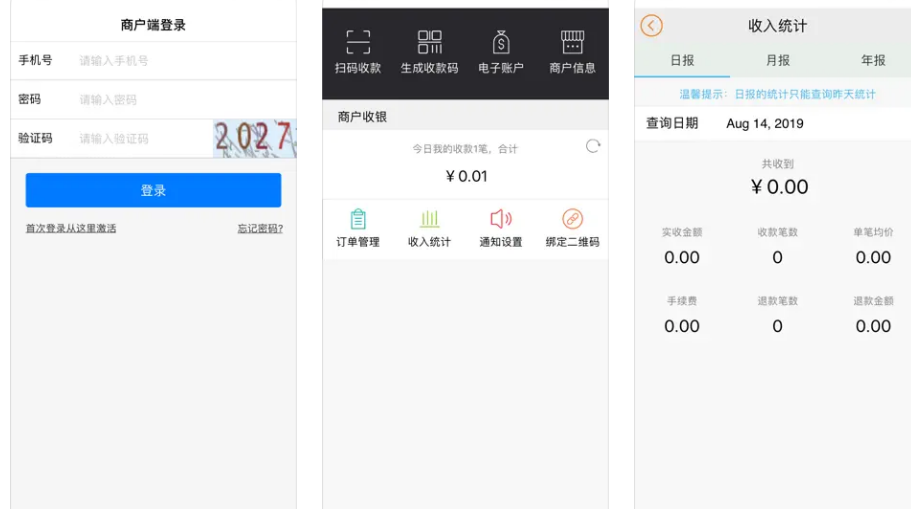Select the 手续费 value
The height and width of the screenshot is (509, 911).
pos(682,326)
